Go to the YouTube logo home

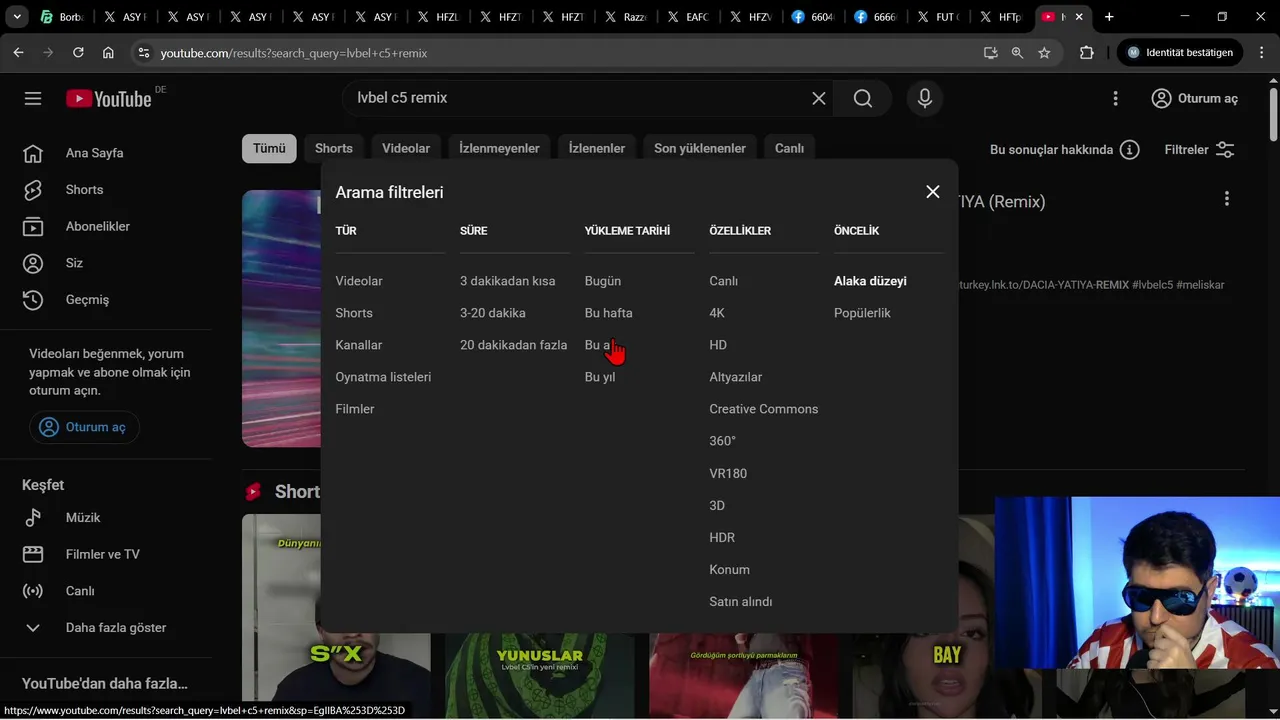click(108, 98)
